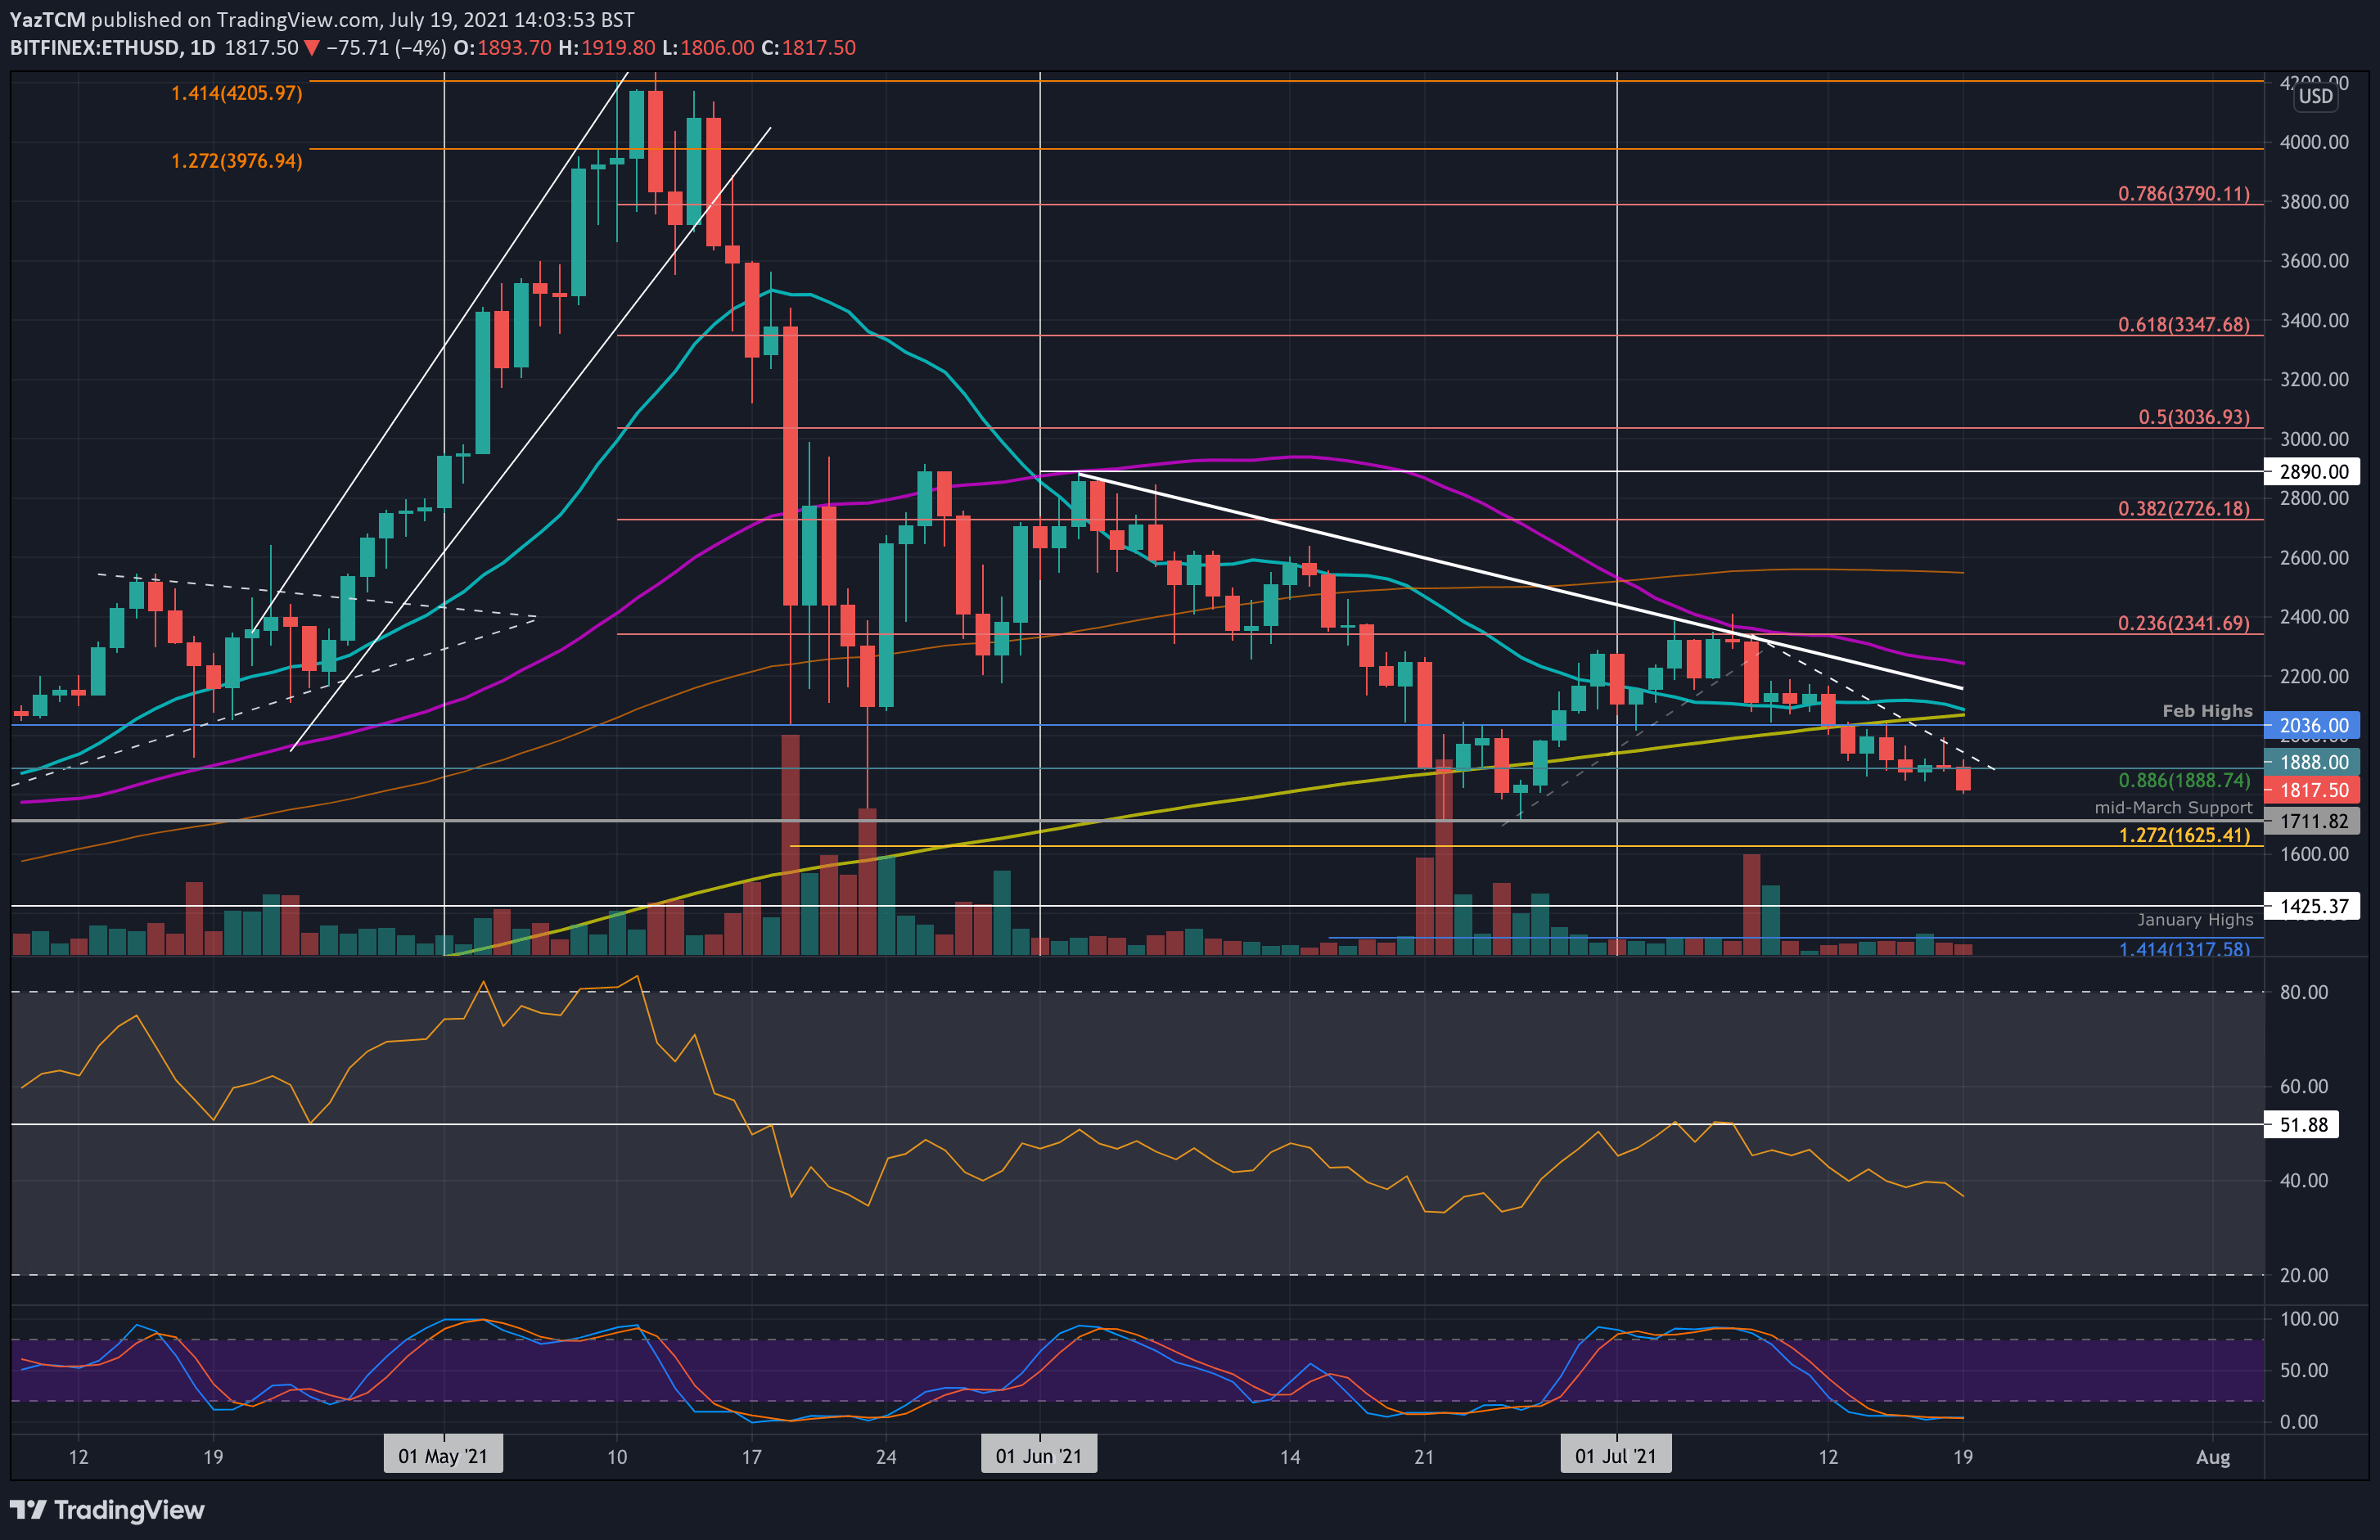Click the 1.414(1317.58) blue Fibonacci label
The width and height of the screenshot is (2380, 1540).
coord(2184,949)
